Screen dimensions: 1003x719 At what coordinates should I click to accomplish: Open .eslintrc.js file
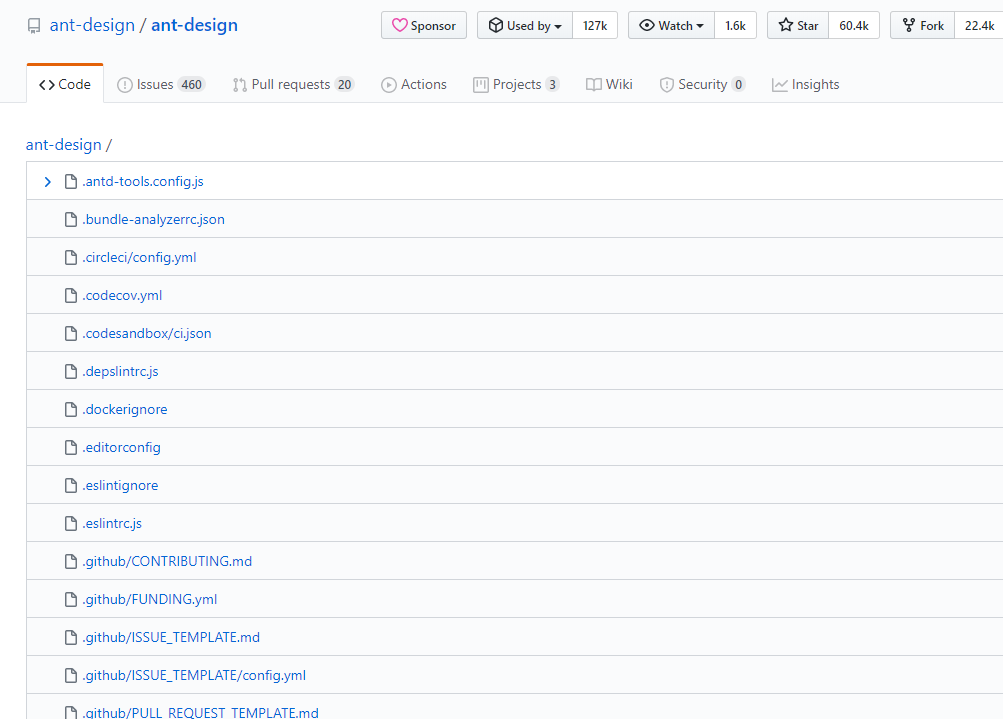coord(112,523)
